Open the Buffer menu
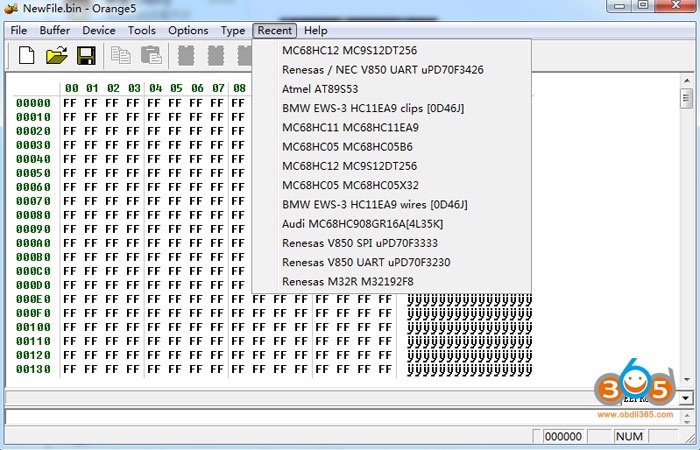The image size is (700, 450). coord(54,30)
